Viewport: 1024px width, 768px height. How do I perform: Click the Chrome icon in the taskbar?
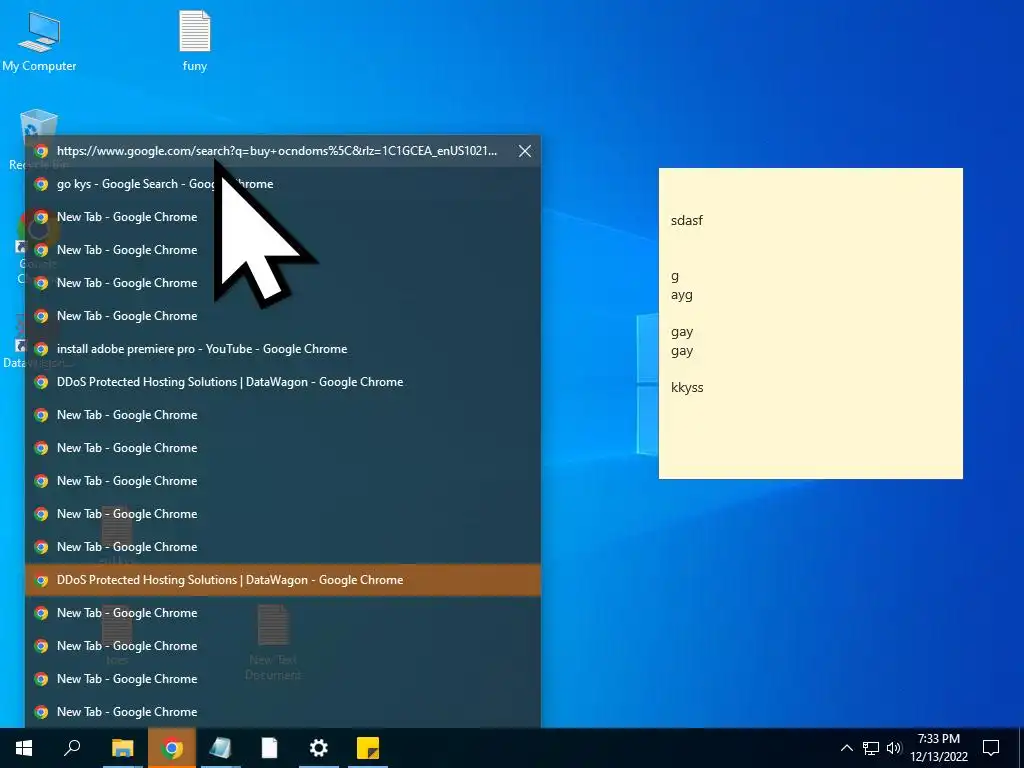[x=172, y=748]
